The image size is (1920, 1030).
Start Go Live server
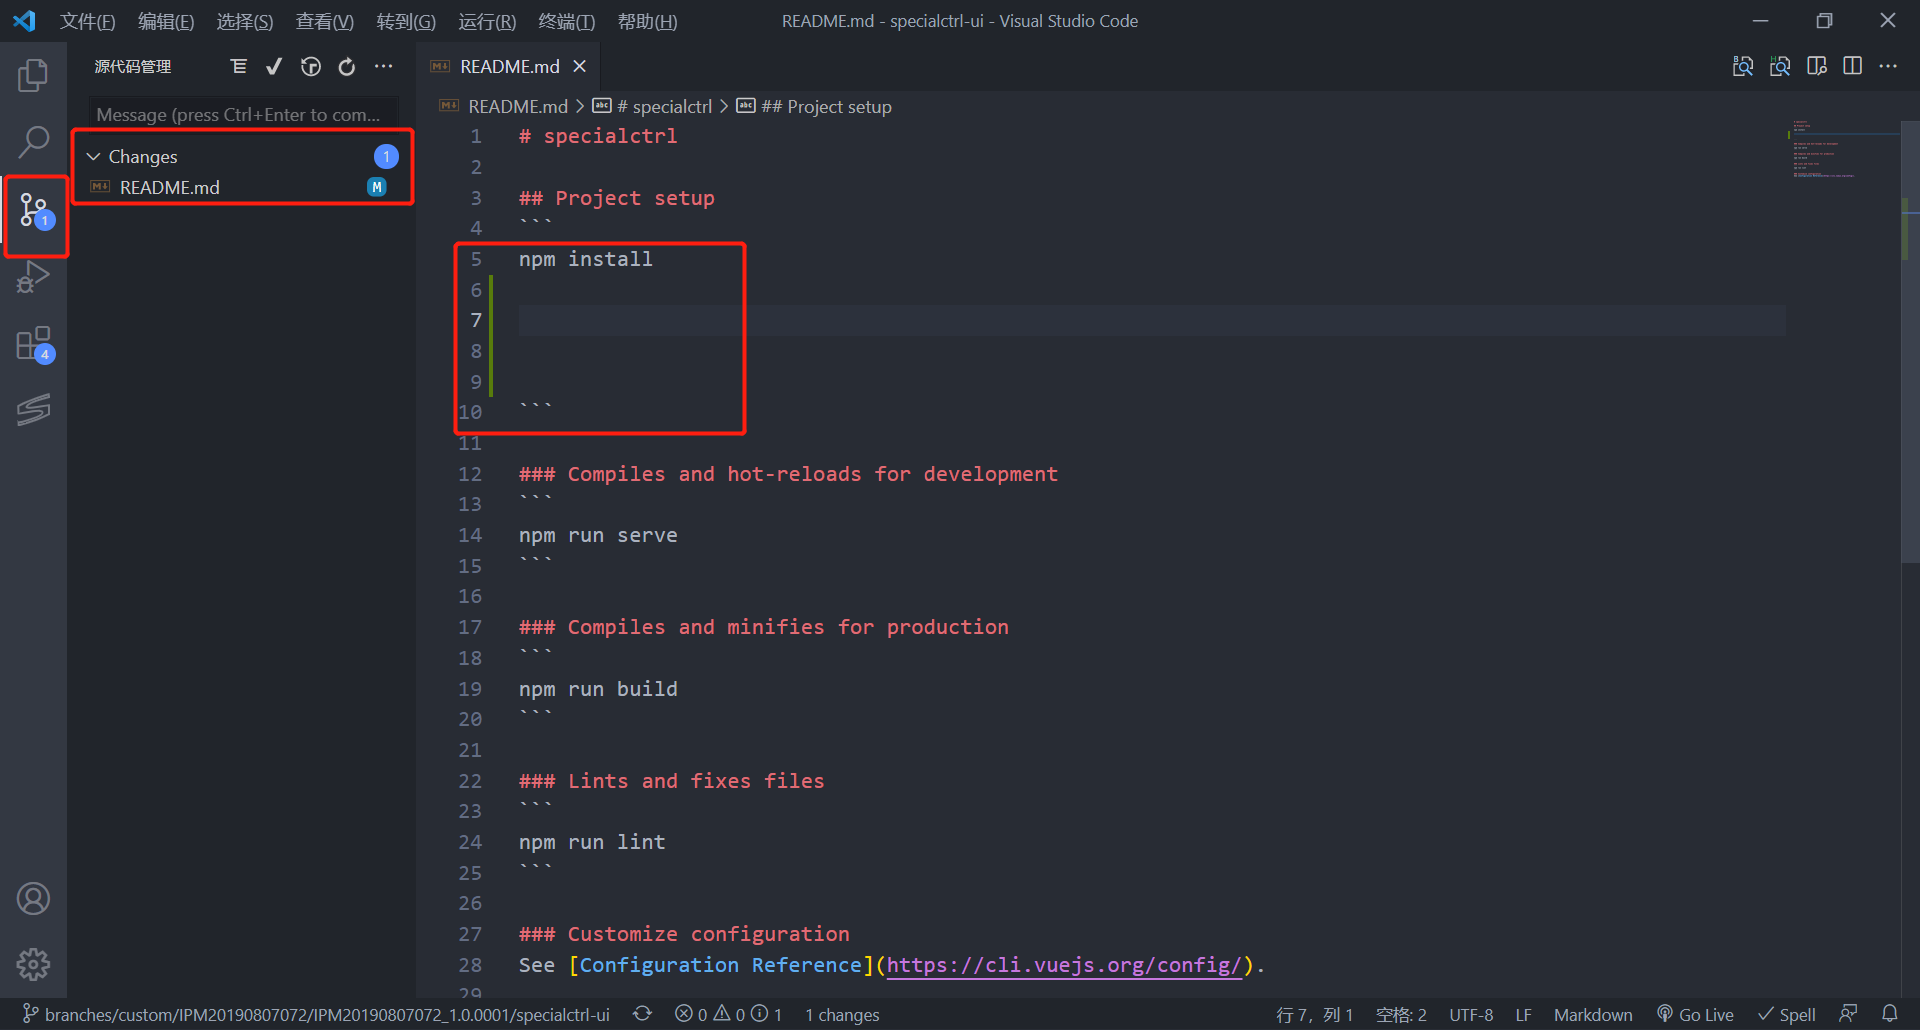click(1695, 1014)
